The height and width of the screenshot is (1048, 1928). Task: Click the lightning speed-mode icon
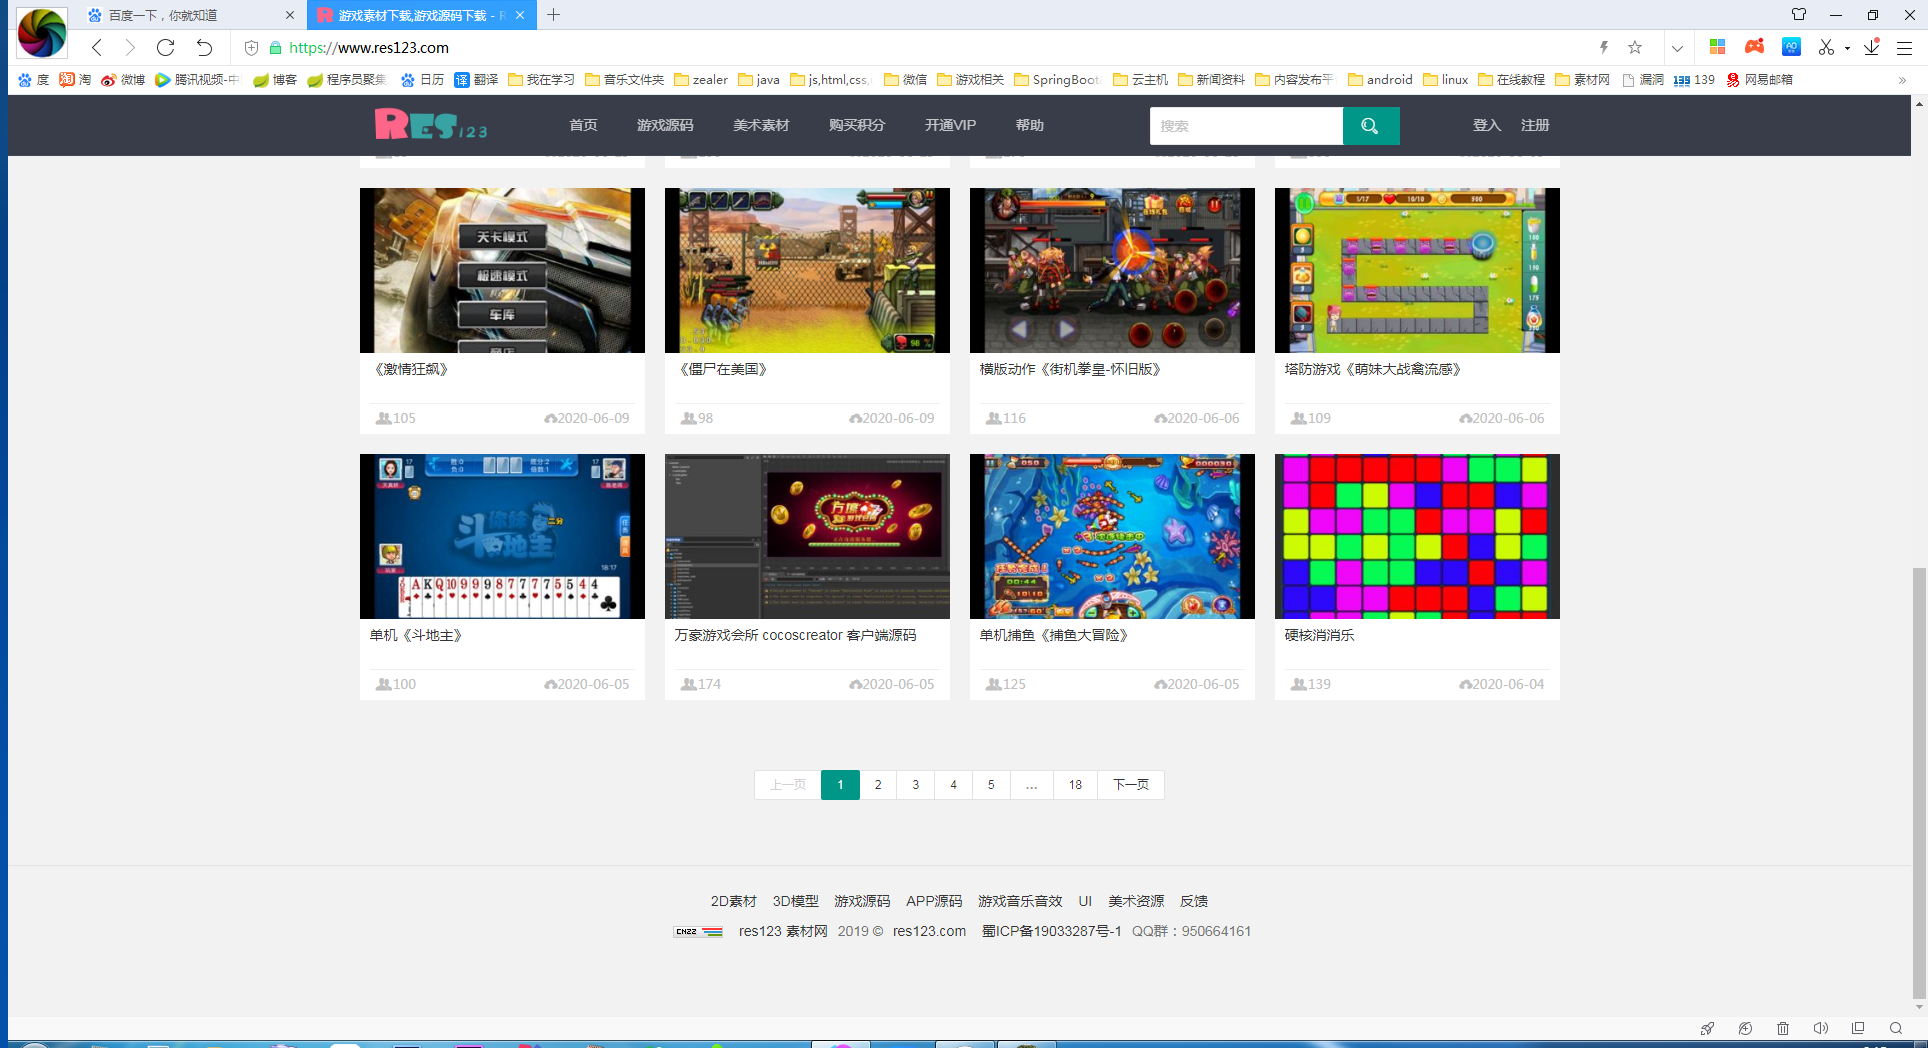click(x=1604, y=47)
